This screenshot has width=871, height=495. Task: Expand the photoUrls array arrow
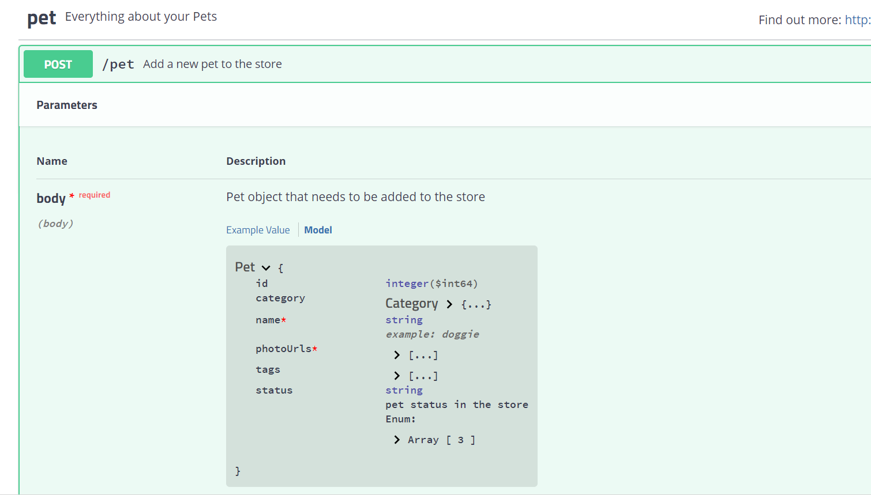tap(397, 355)
